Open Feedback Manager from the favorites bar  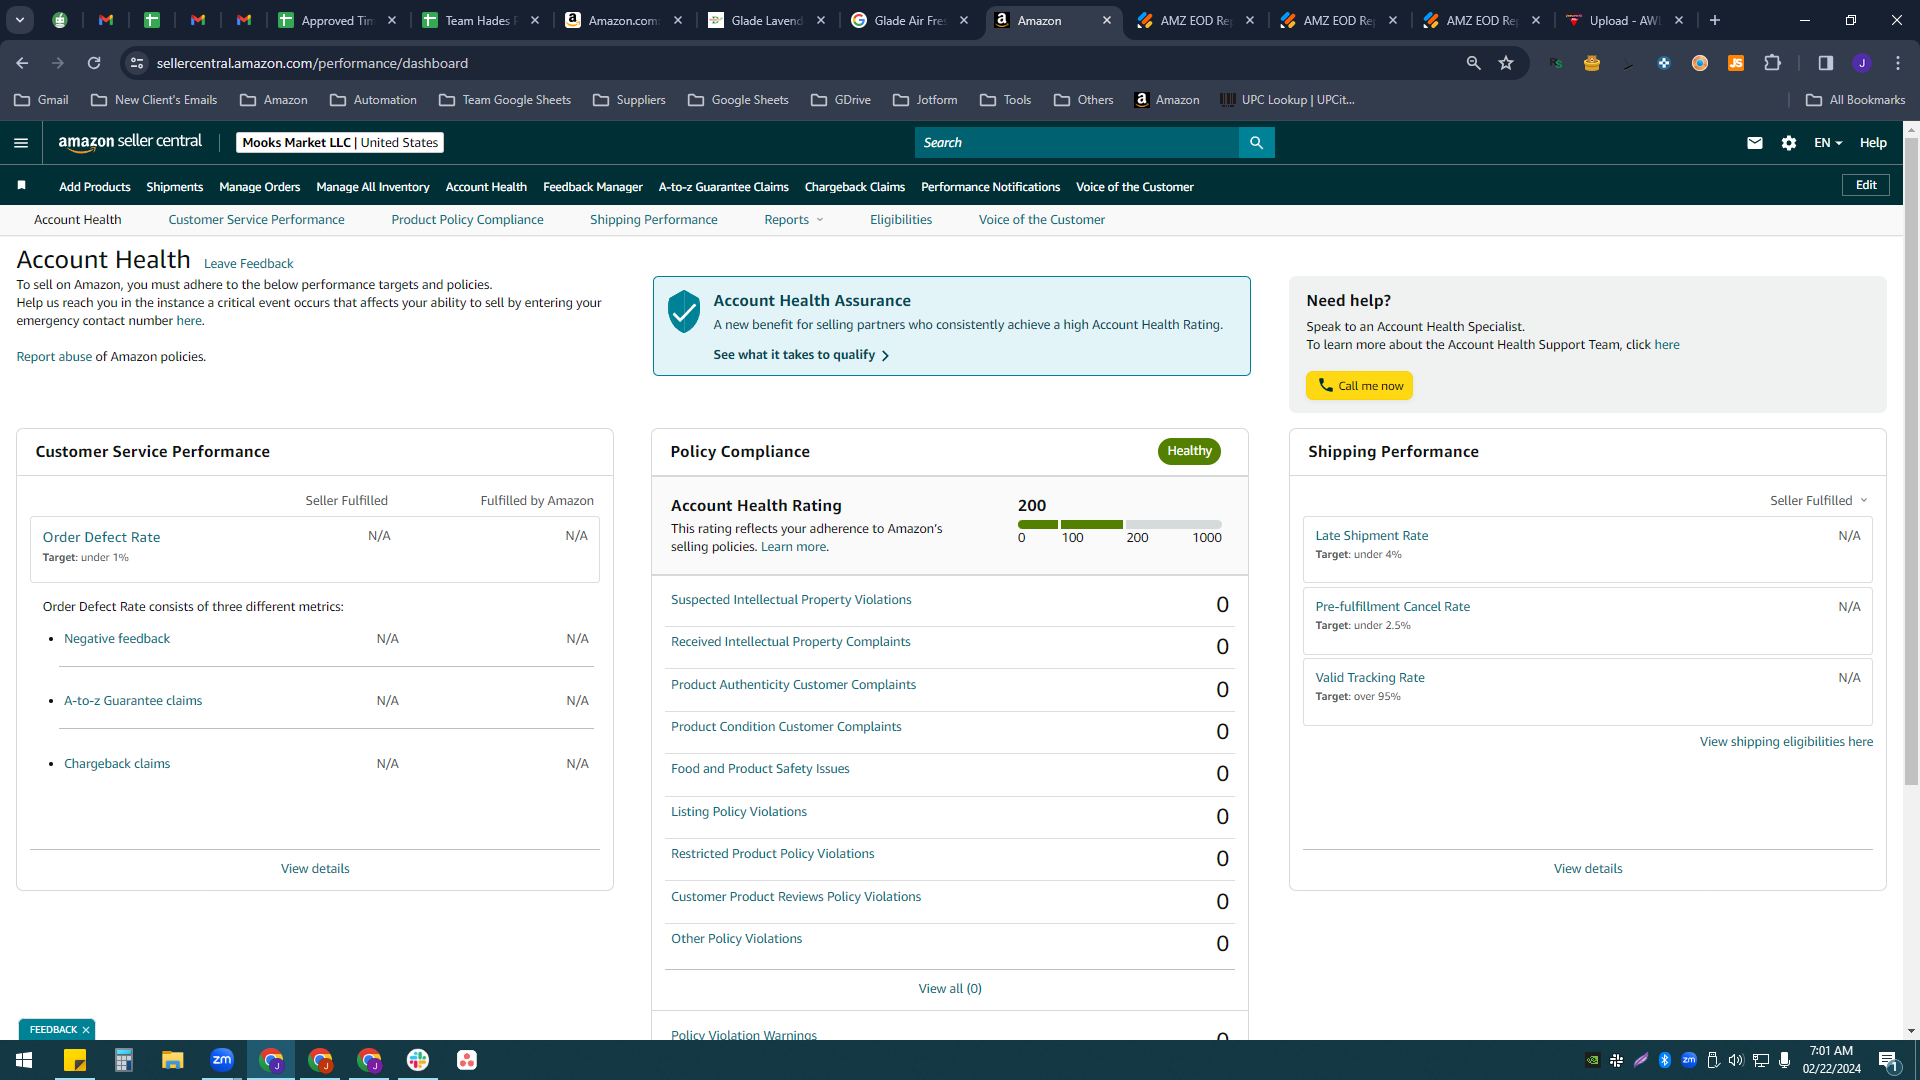(593, 187)
